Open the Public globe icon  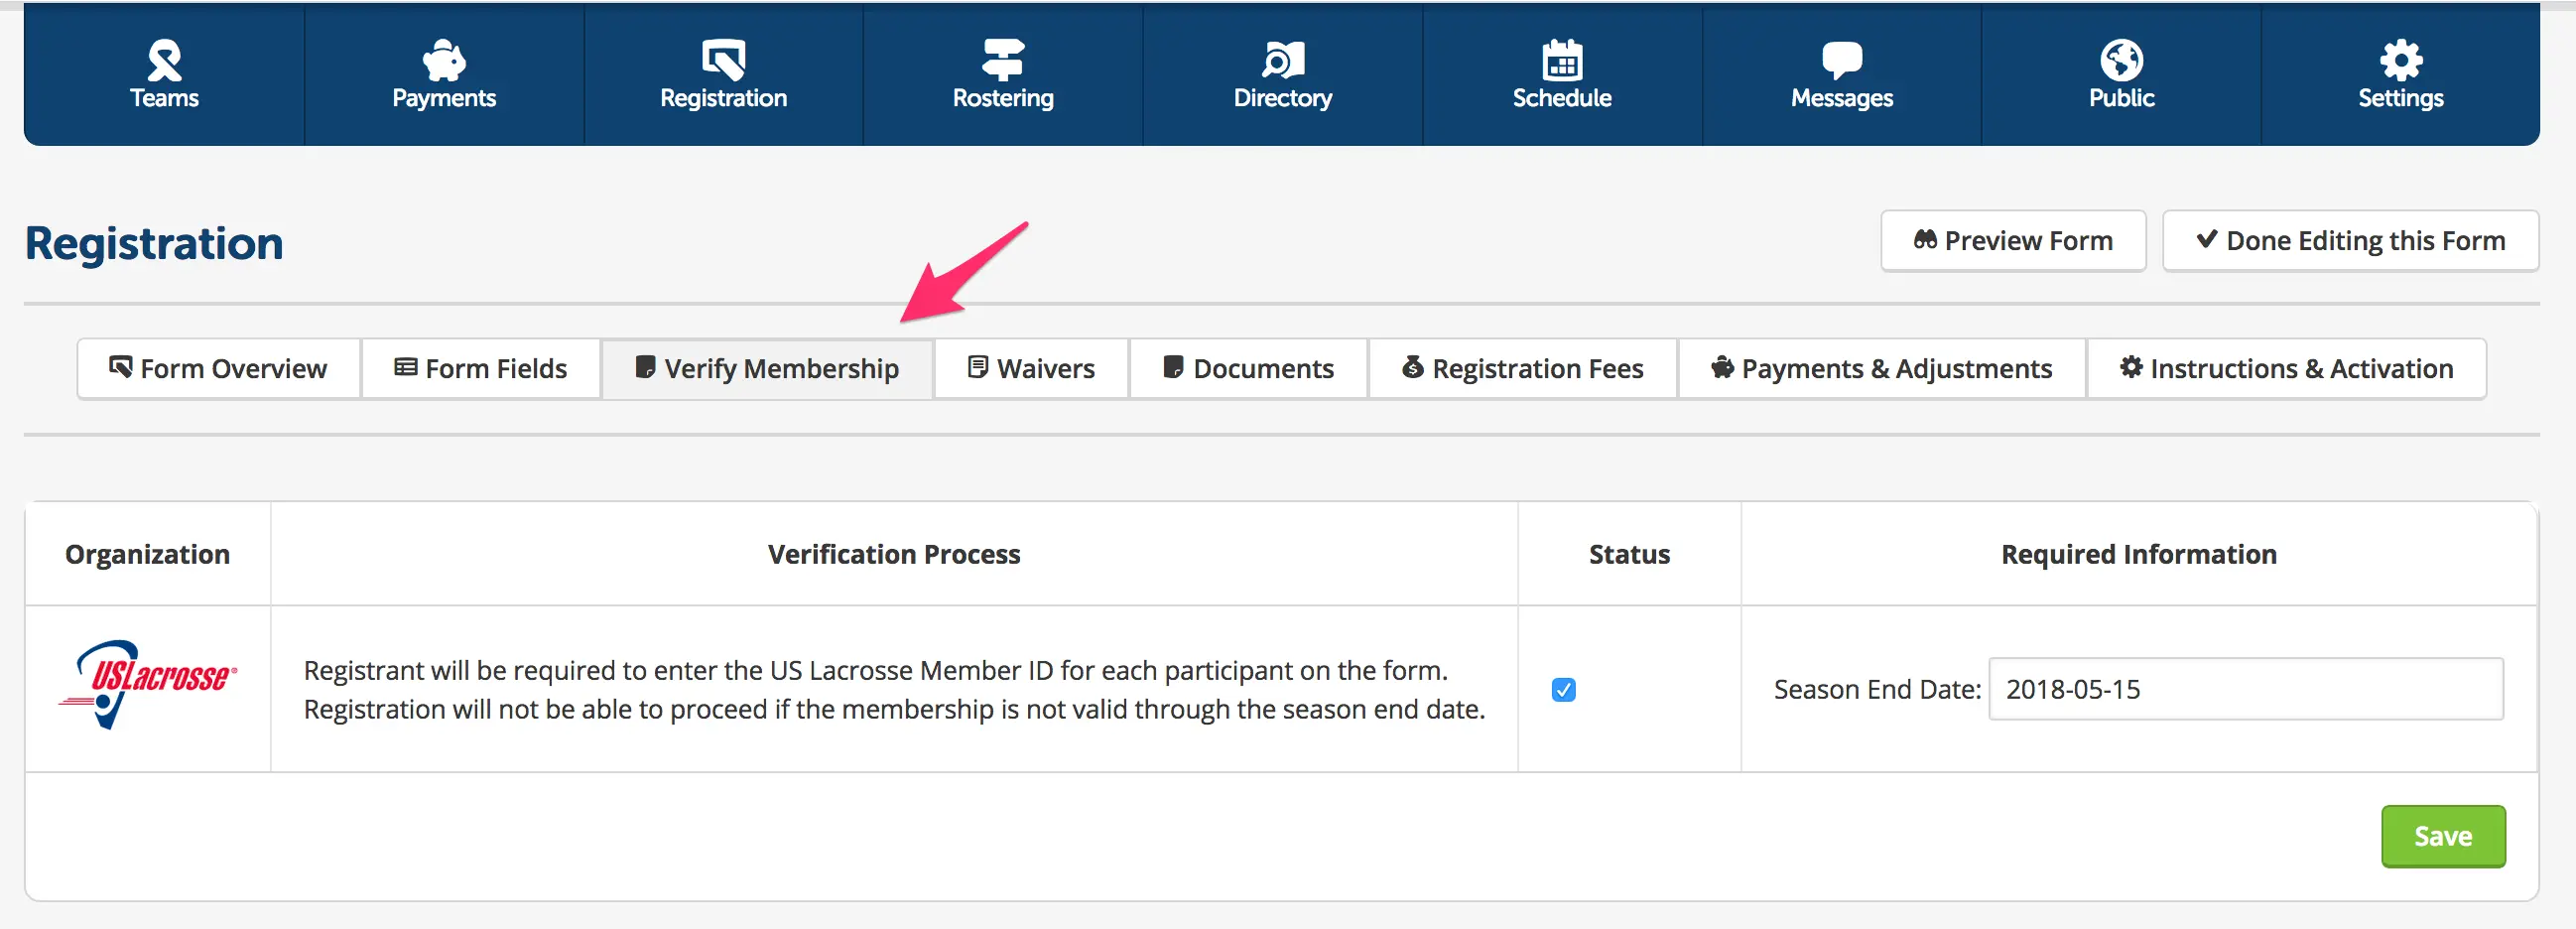pyautogui.click(x=2121, y=60)
